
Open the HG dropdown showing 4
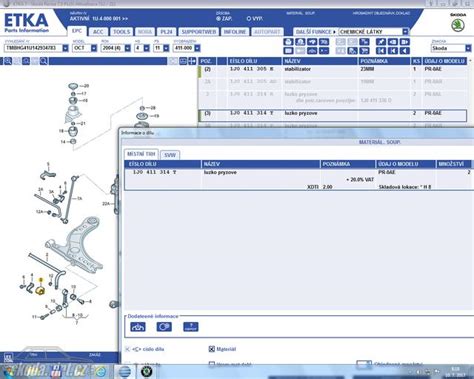pyautogui.click(x=147, y=48)
